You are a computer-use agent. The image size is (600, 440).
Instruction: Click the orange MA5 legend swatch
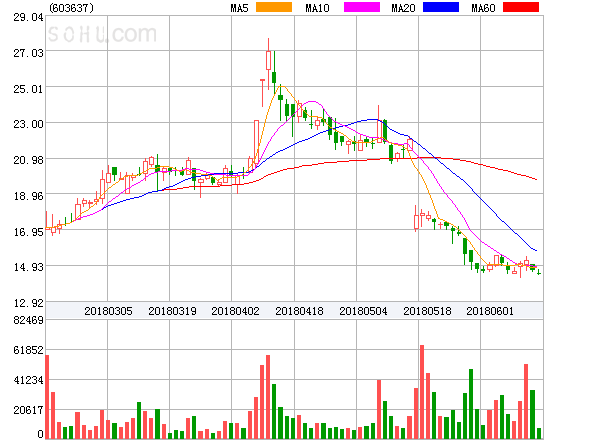click(274, 7)
